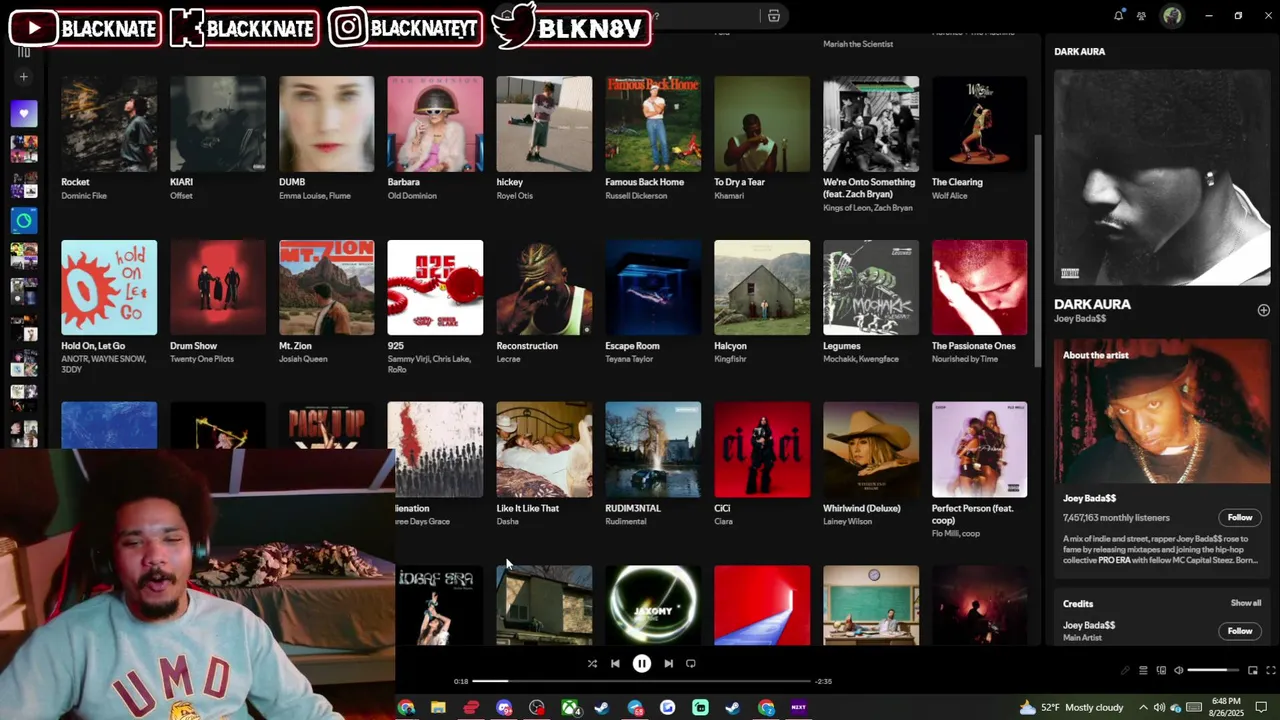Image resolution: width=1280 pixels, height=720 pixels.
Task: Open the notifications bell
Action: 1118,16
